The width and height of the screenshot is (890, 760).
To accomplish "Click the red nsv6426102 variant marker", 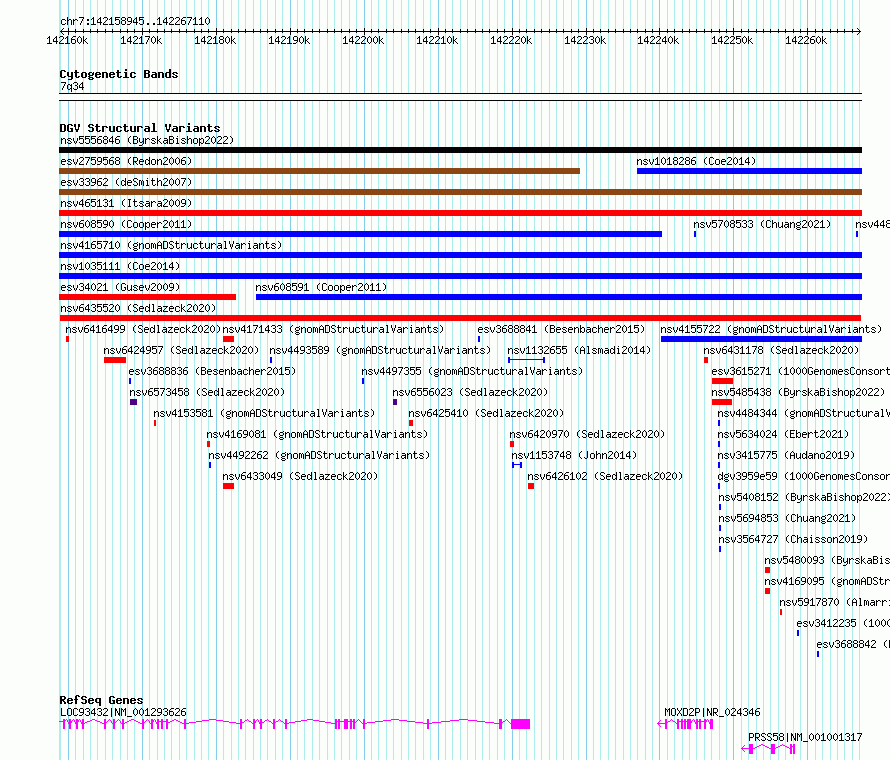I will (x=531, y=486).
